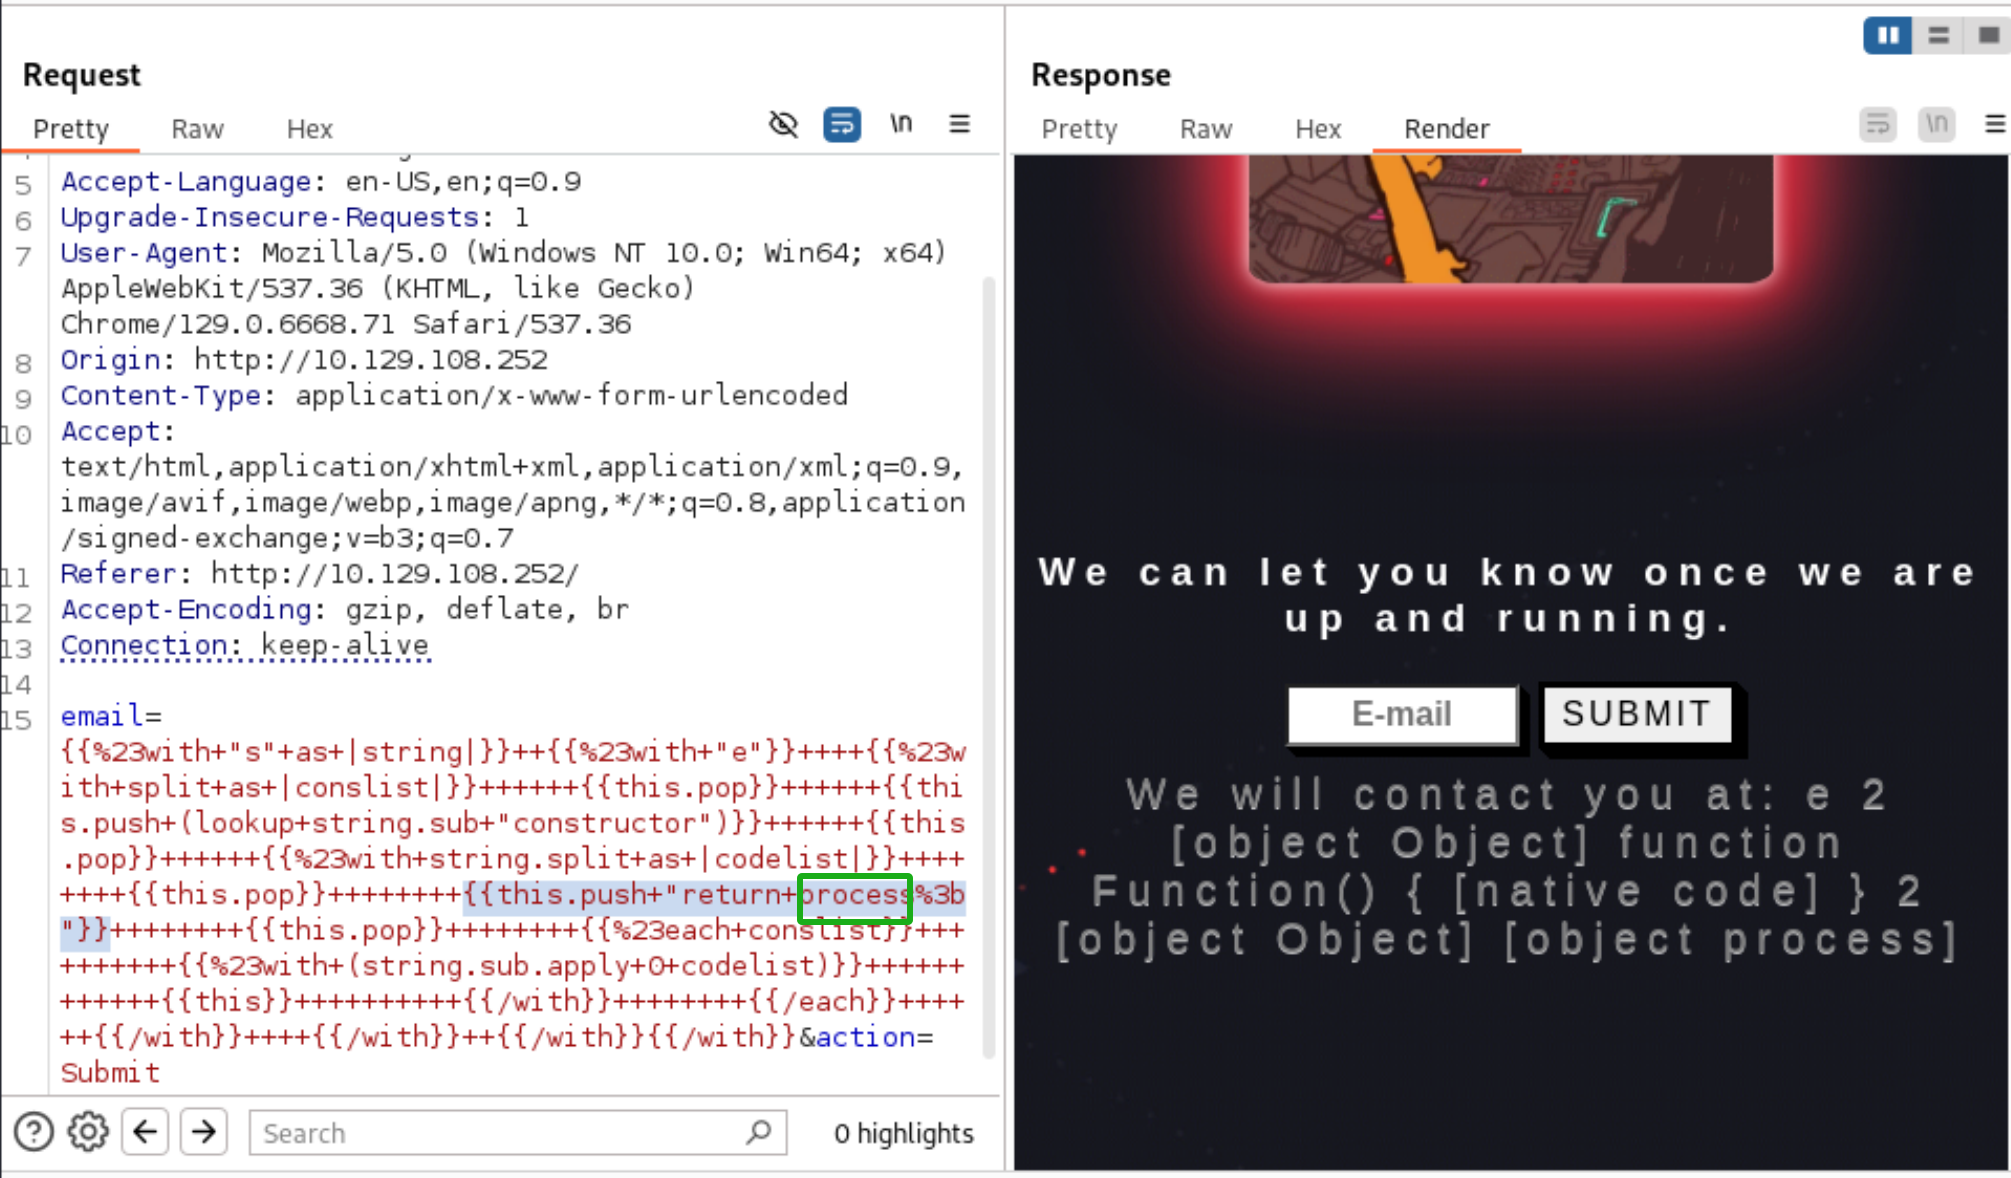The height and width of the screenshot is (1178, 2011).
Task: Go to next search match arrow
Action: (x=204, y=1132)
